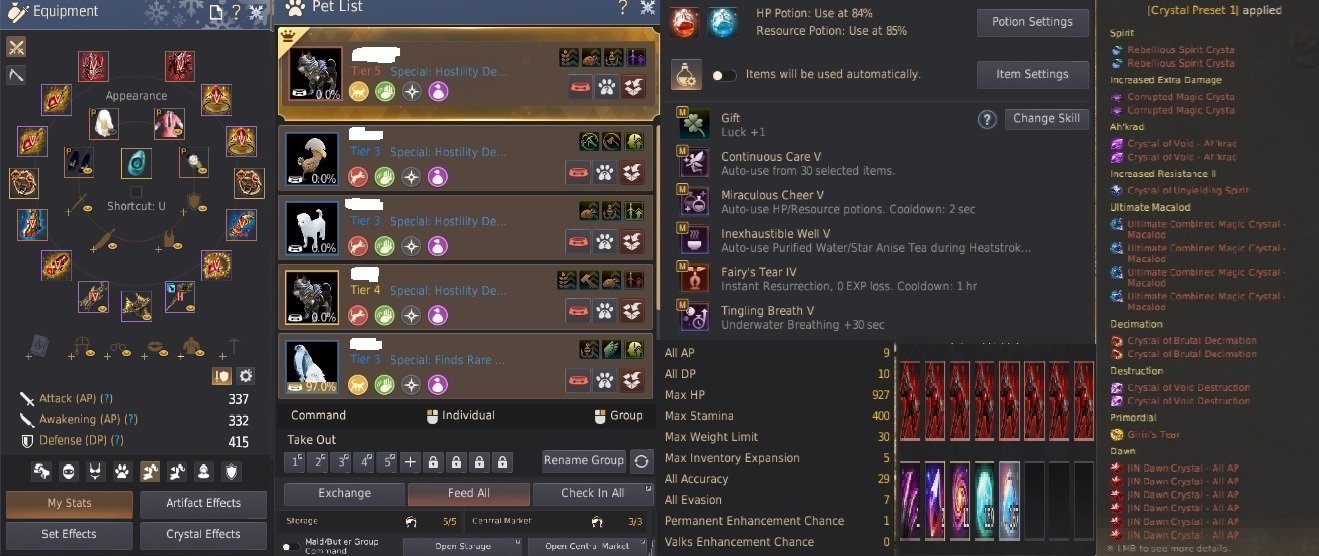Switch to the Artifact Effects tab
Viewport: 1319px width, 556px height.
203,504
